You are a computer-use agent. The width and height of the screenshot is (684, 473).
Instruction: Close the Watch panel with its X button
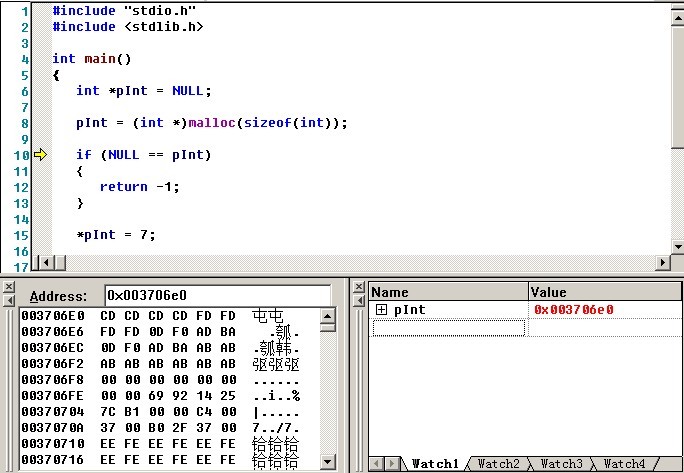(x=358, y=287)
